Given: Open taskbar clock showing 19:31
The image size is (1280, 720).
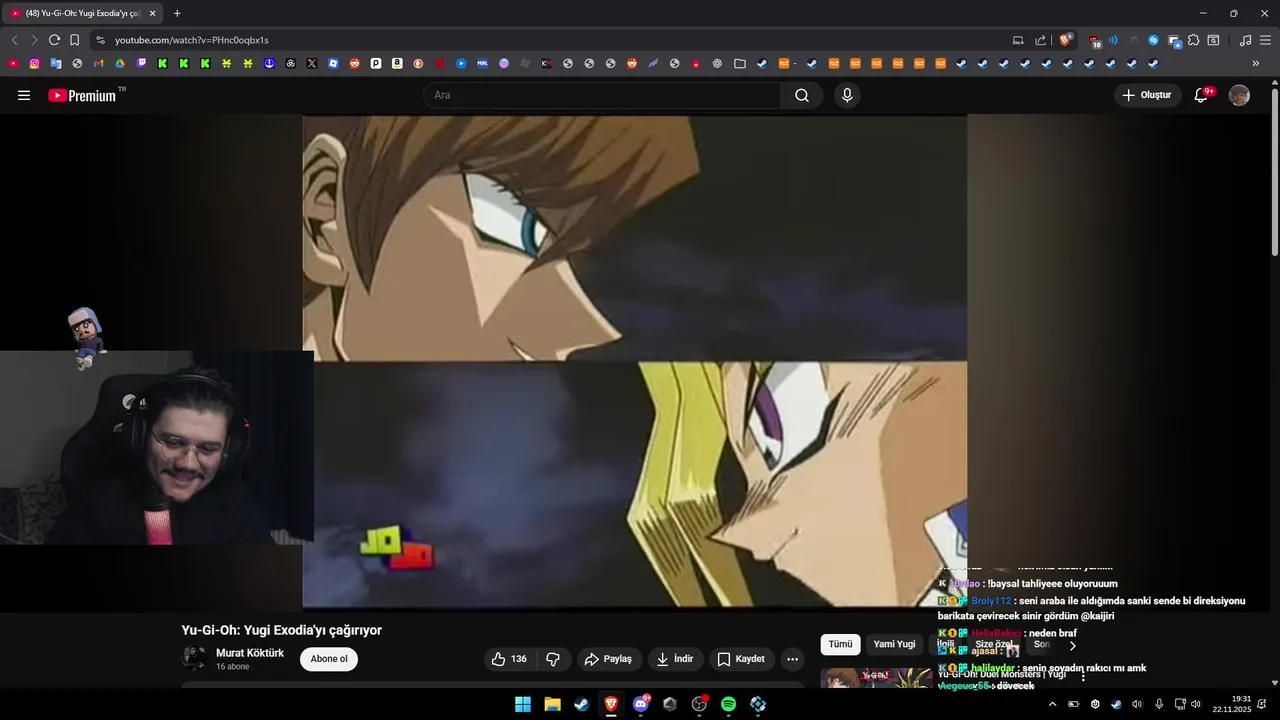Looking at the screenshot, I should click(x=1232, y=704).
